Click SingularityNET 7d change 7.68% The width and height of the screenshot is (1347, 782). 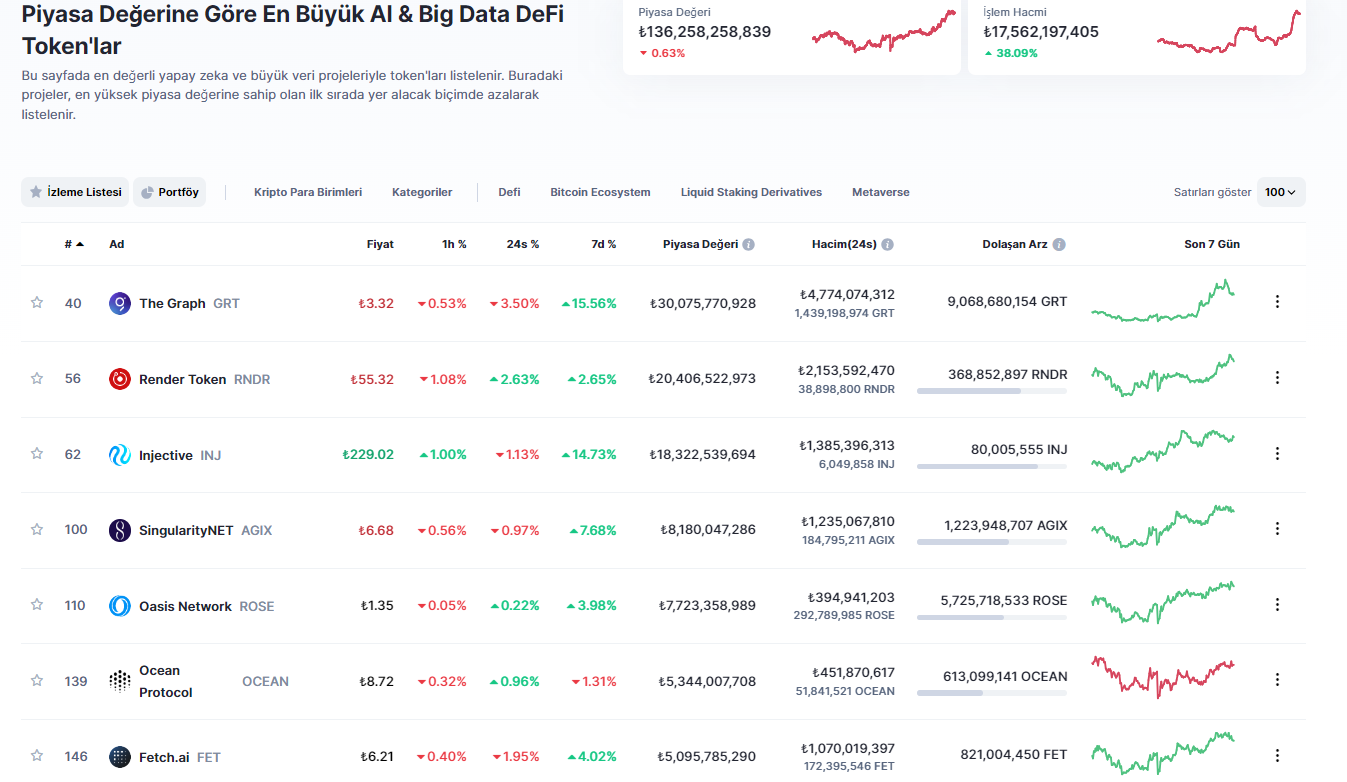pos(593,530)
